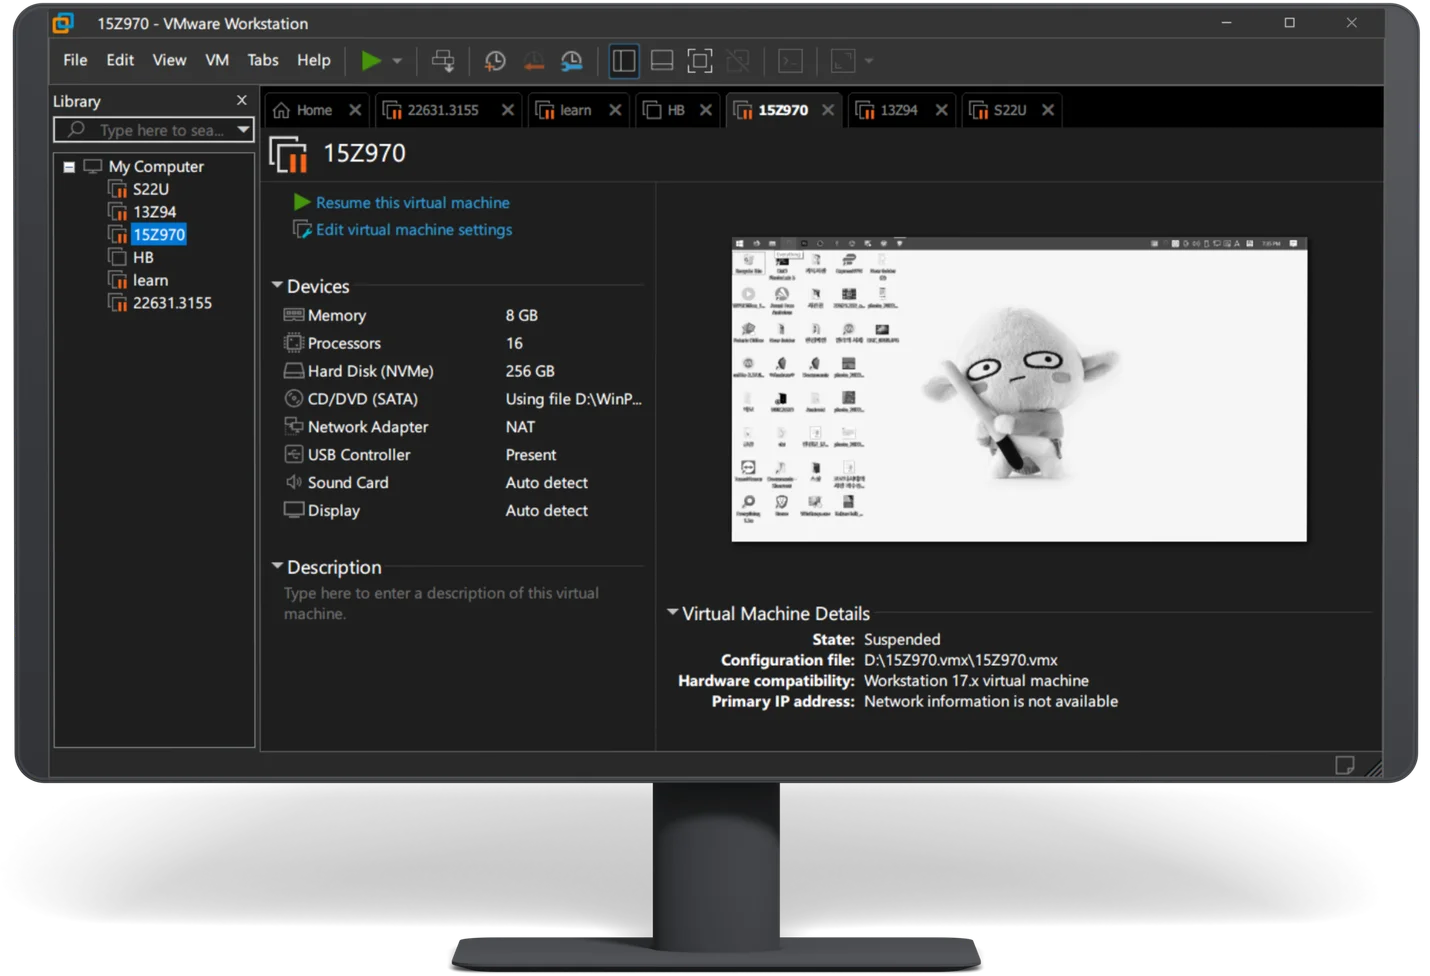Click Resume this virtual machine link
The image size is (1430, 976).
coord(412,203)
